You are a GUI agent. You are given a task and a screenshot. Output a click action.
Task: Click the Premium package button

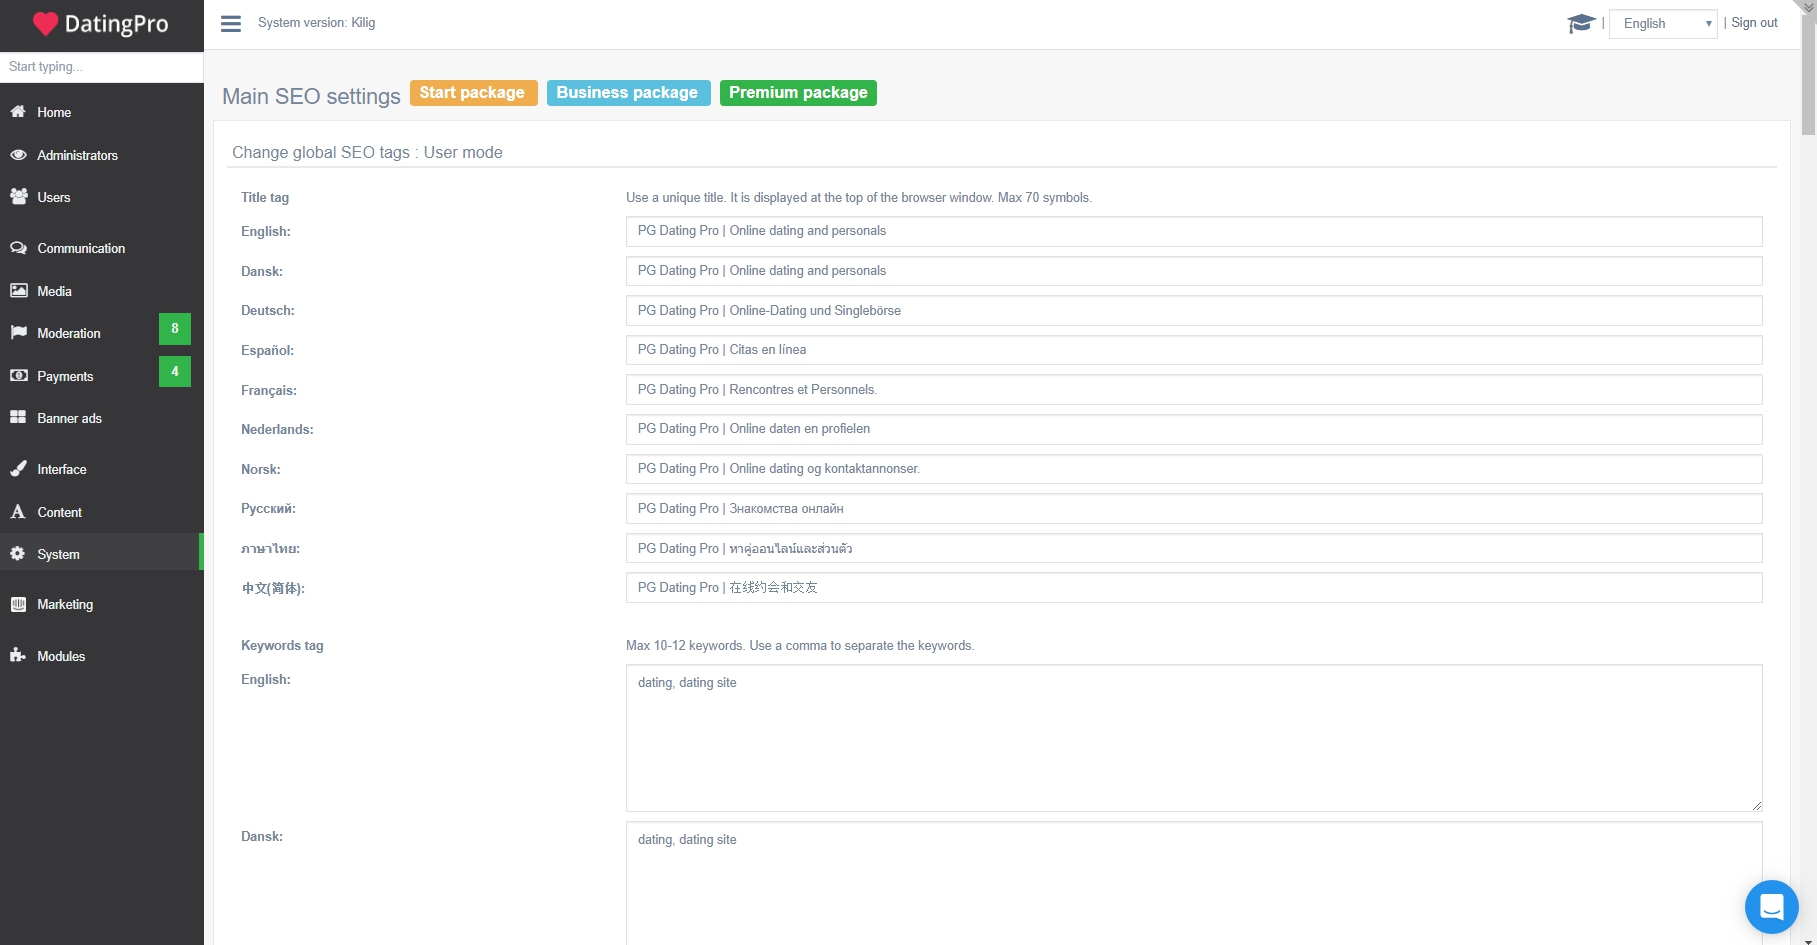tap(798, 93)
